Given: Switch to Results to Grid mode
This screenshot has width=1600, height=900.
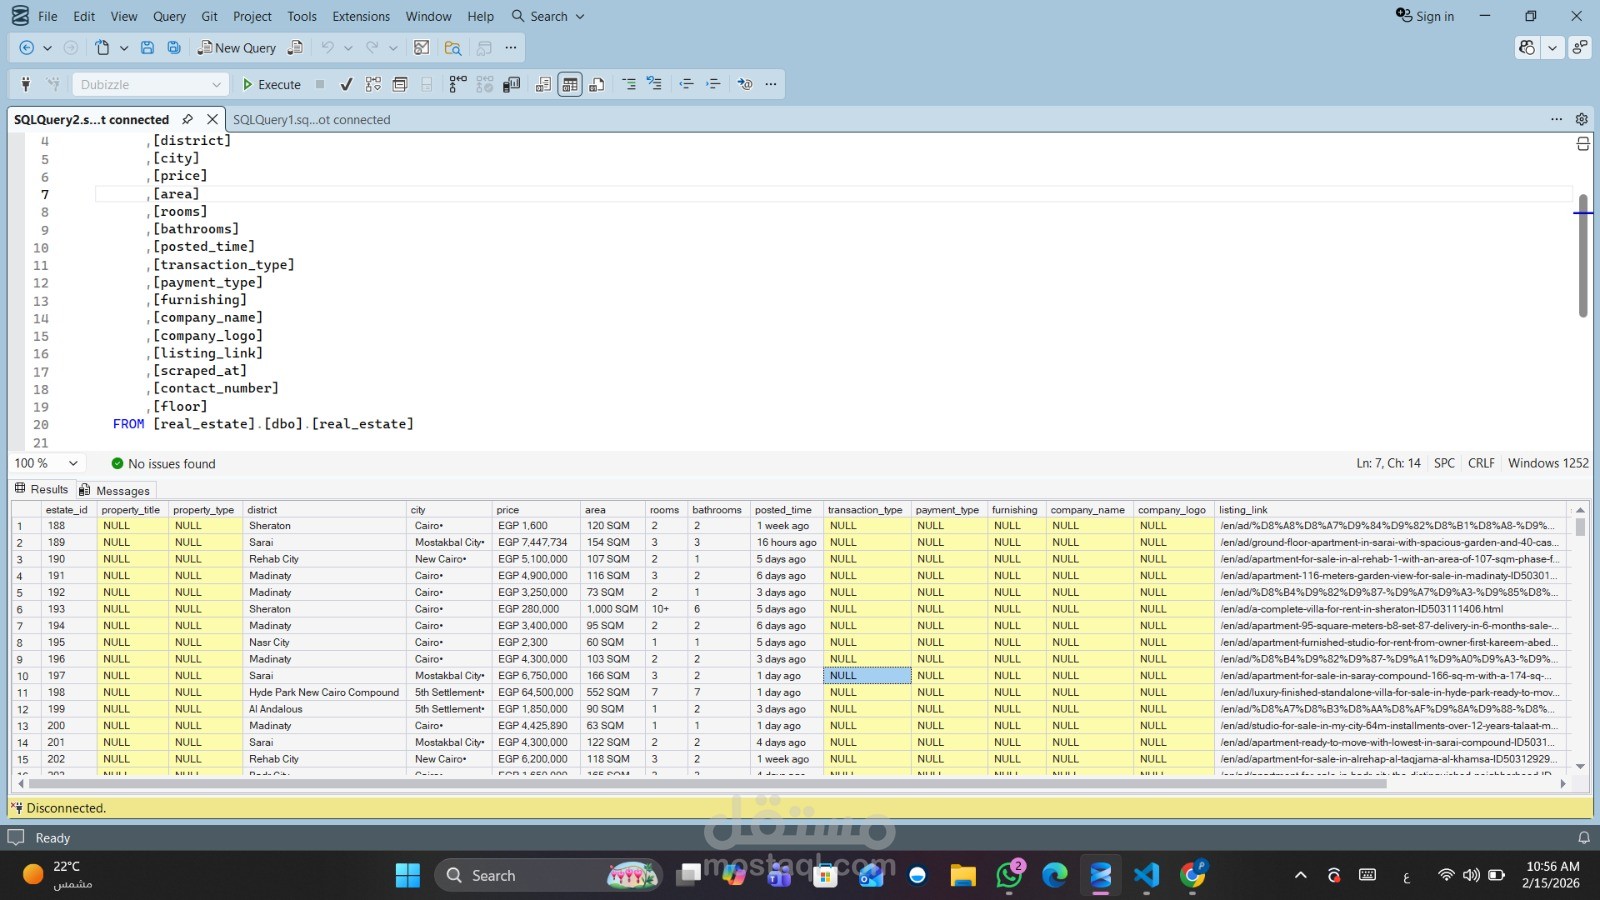Looking at the screenshot, I should (x=570, y=85).
